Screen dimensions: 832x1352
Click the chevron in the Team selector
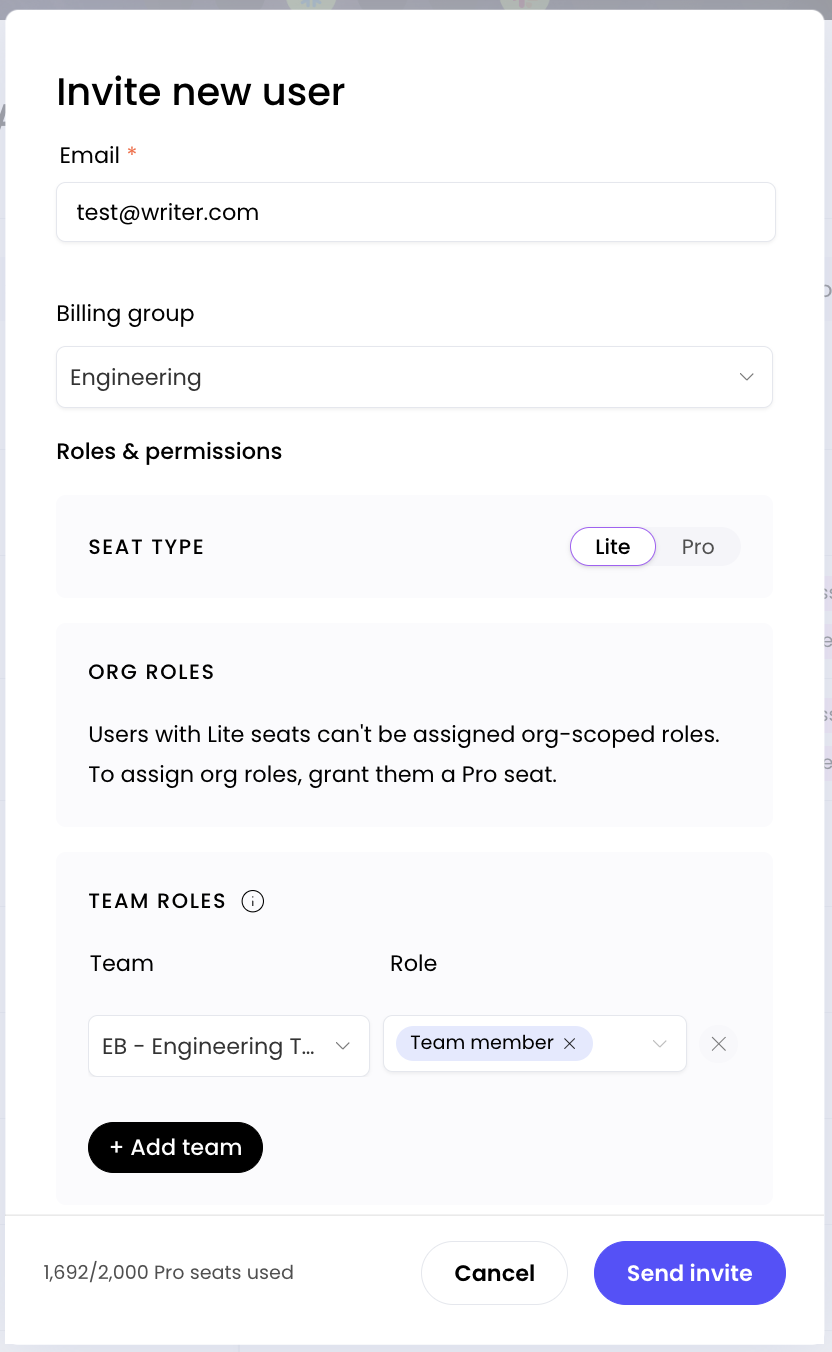[x=343, y=1046]
